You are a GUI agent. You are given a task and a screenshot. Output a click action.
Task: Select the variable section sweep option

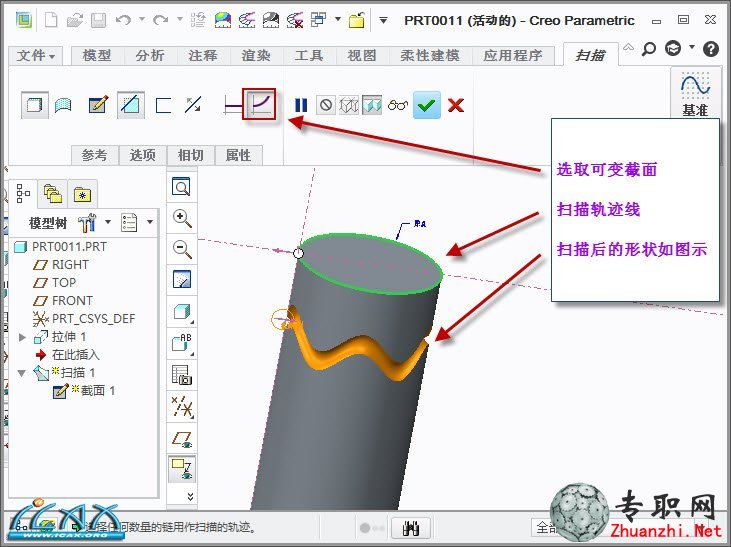(259, 104)
